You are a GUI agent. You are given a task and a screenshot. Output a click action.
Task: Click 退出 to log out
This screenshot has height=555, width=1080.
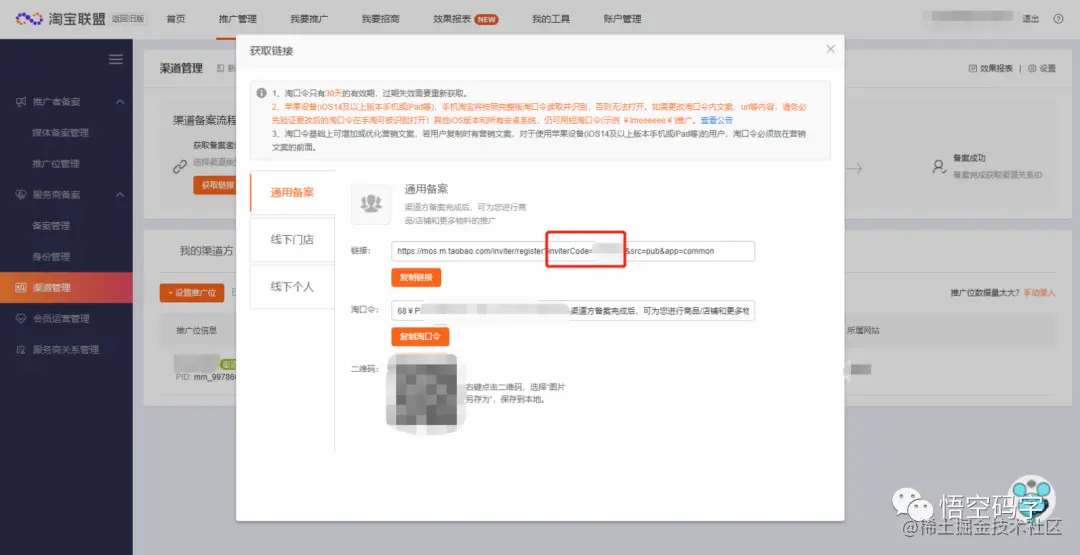[1030, 19]
